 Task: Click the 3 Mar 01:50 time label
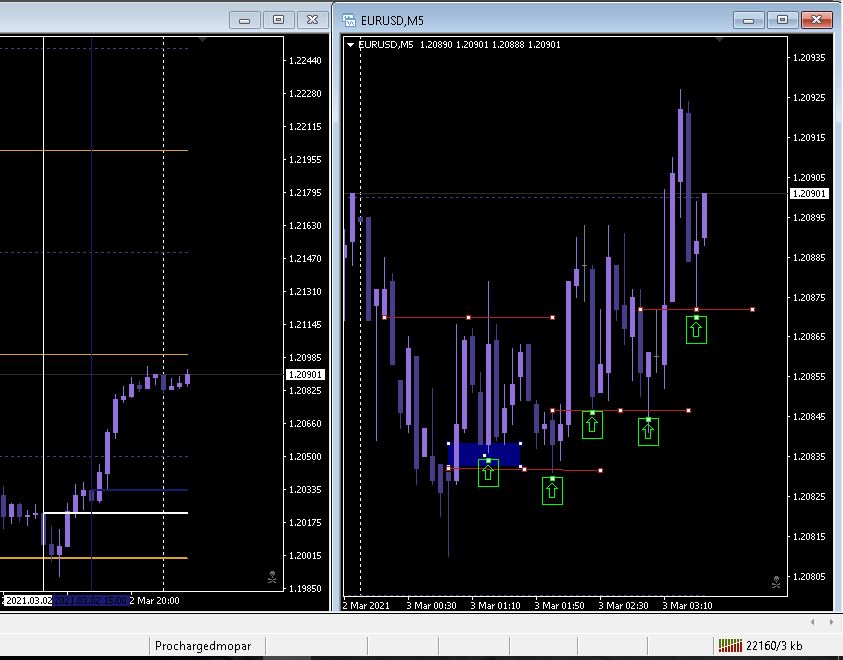tap(559, 606)
